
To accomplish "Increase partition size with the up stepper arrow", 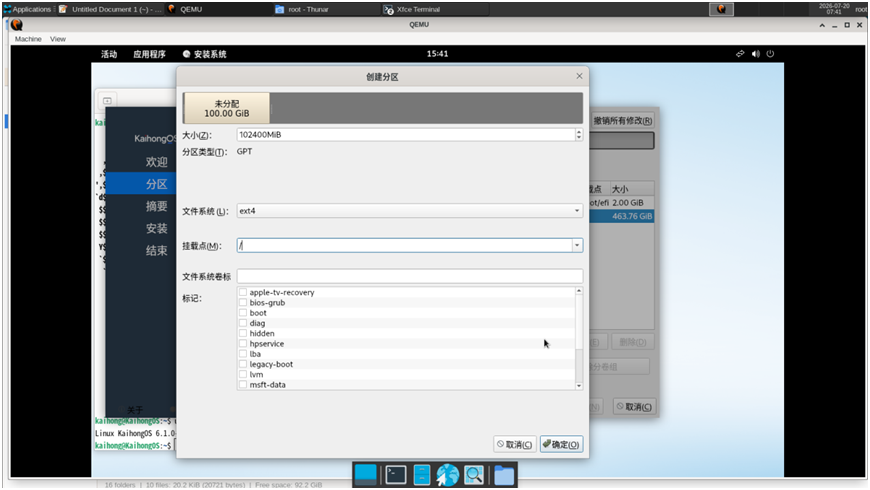I will point(579,132).
